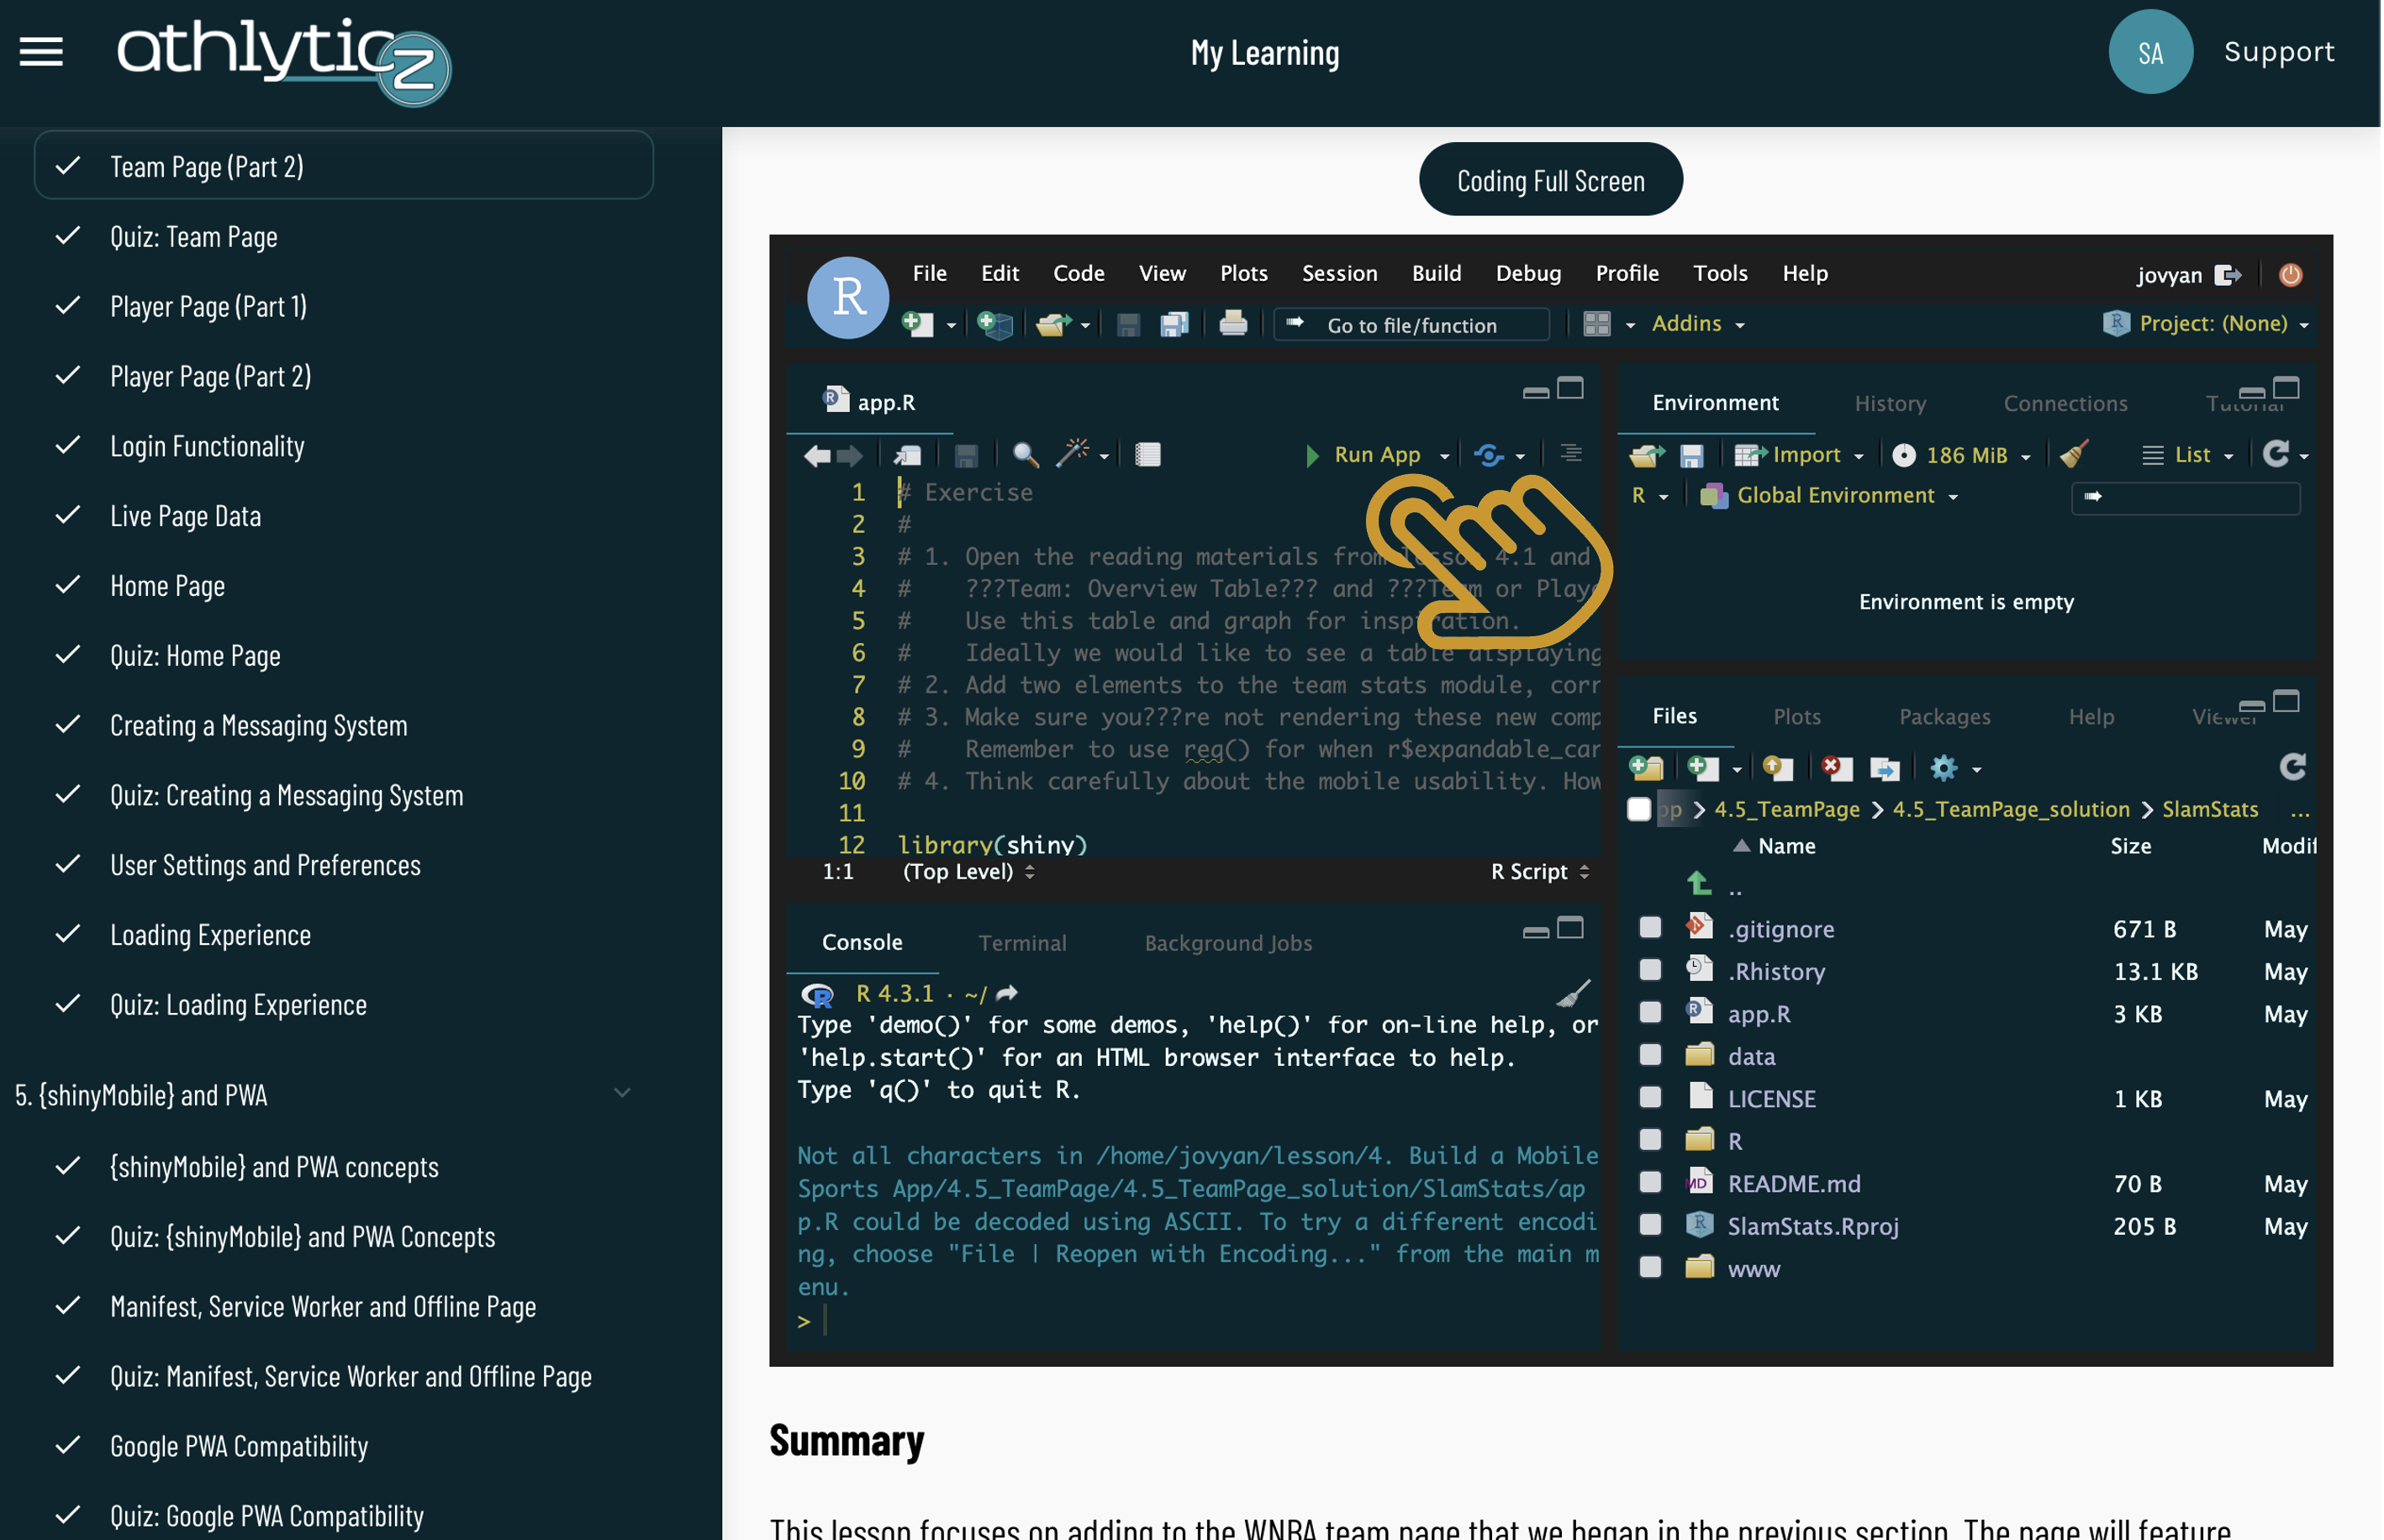Click the delete files red X icon
The width and height of the screenshot is (2384, 1540).
click(x=1837, y=769)
